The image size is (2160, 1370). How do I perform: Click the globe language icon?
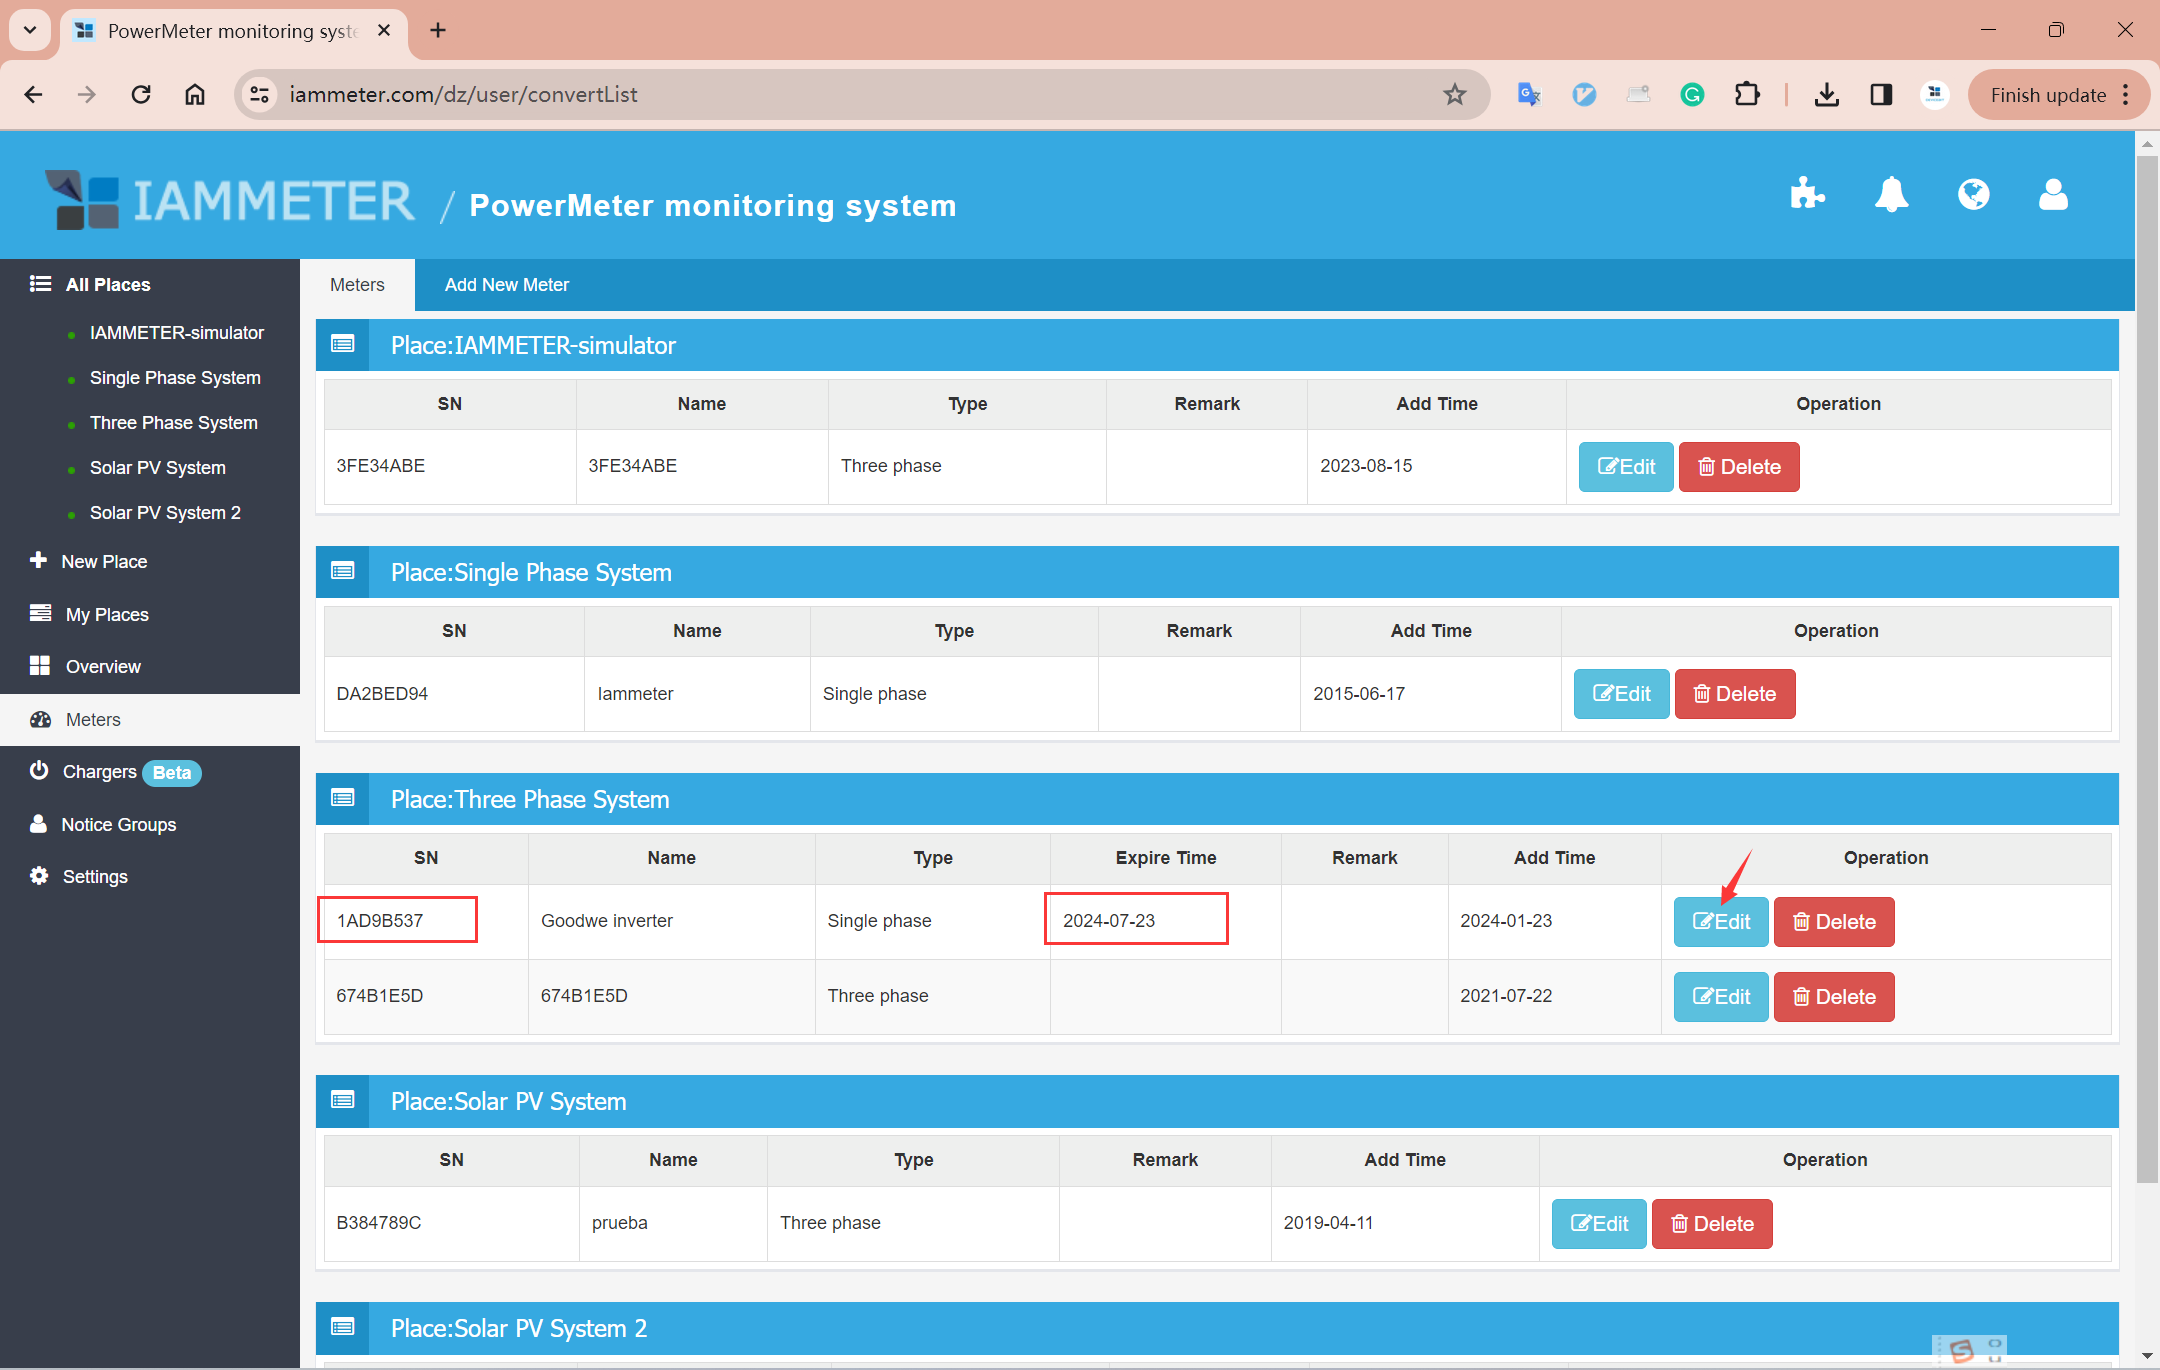pyautogui.click(x=1973, y=194)
